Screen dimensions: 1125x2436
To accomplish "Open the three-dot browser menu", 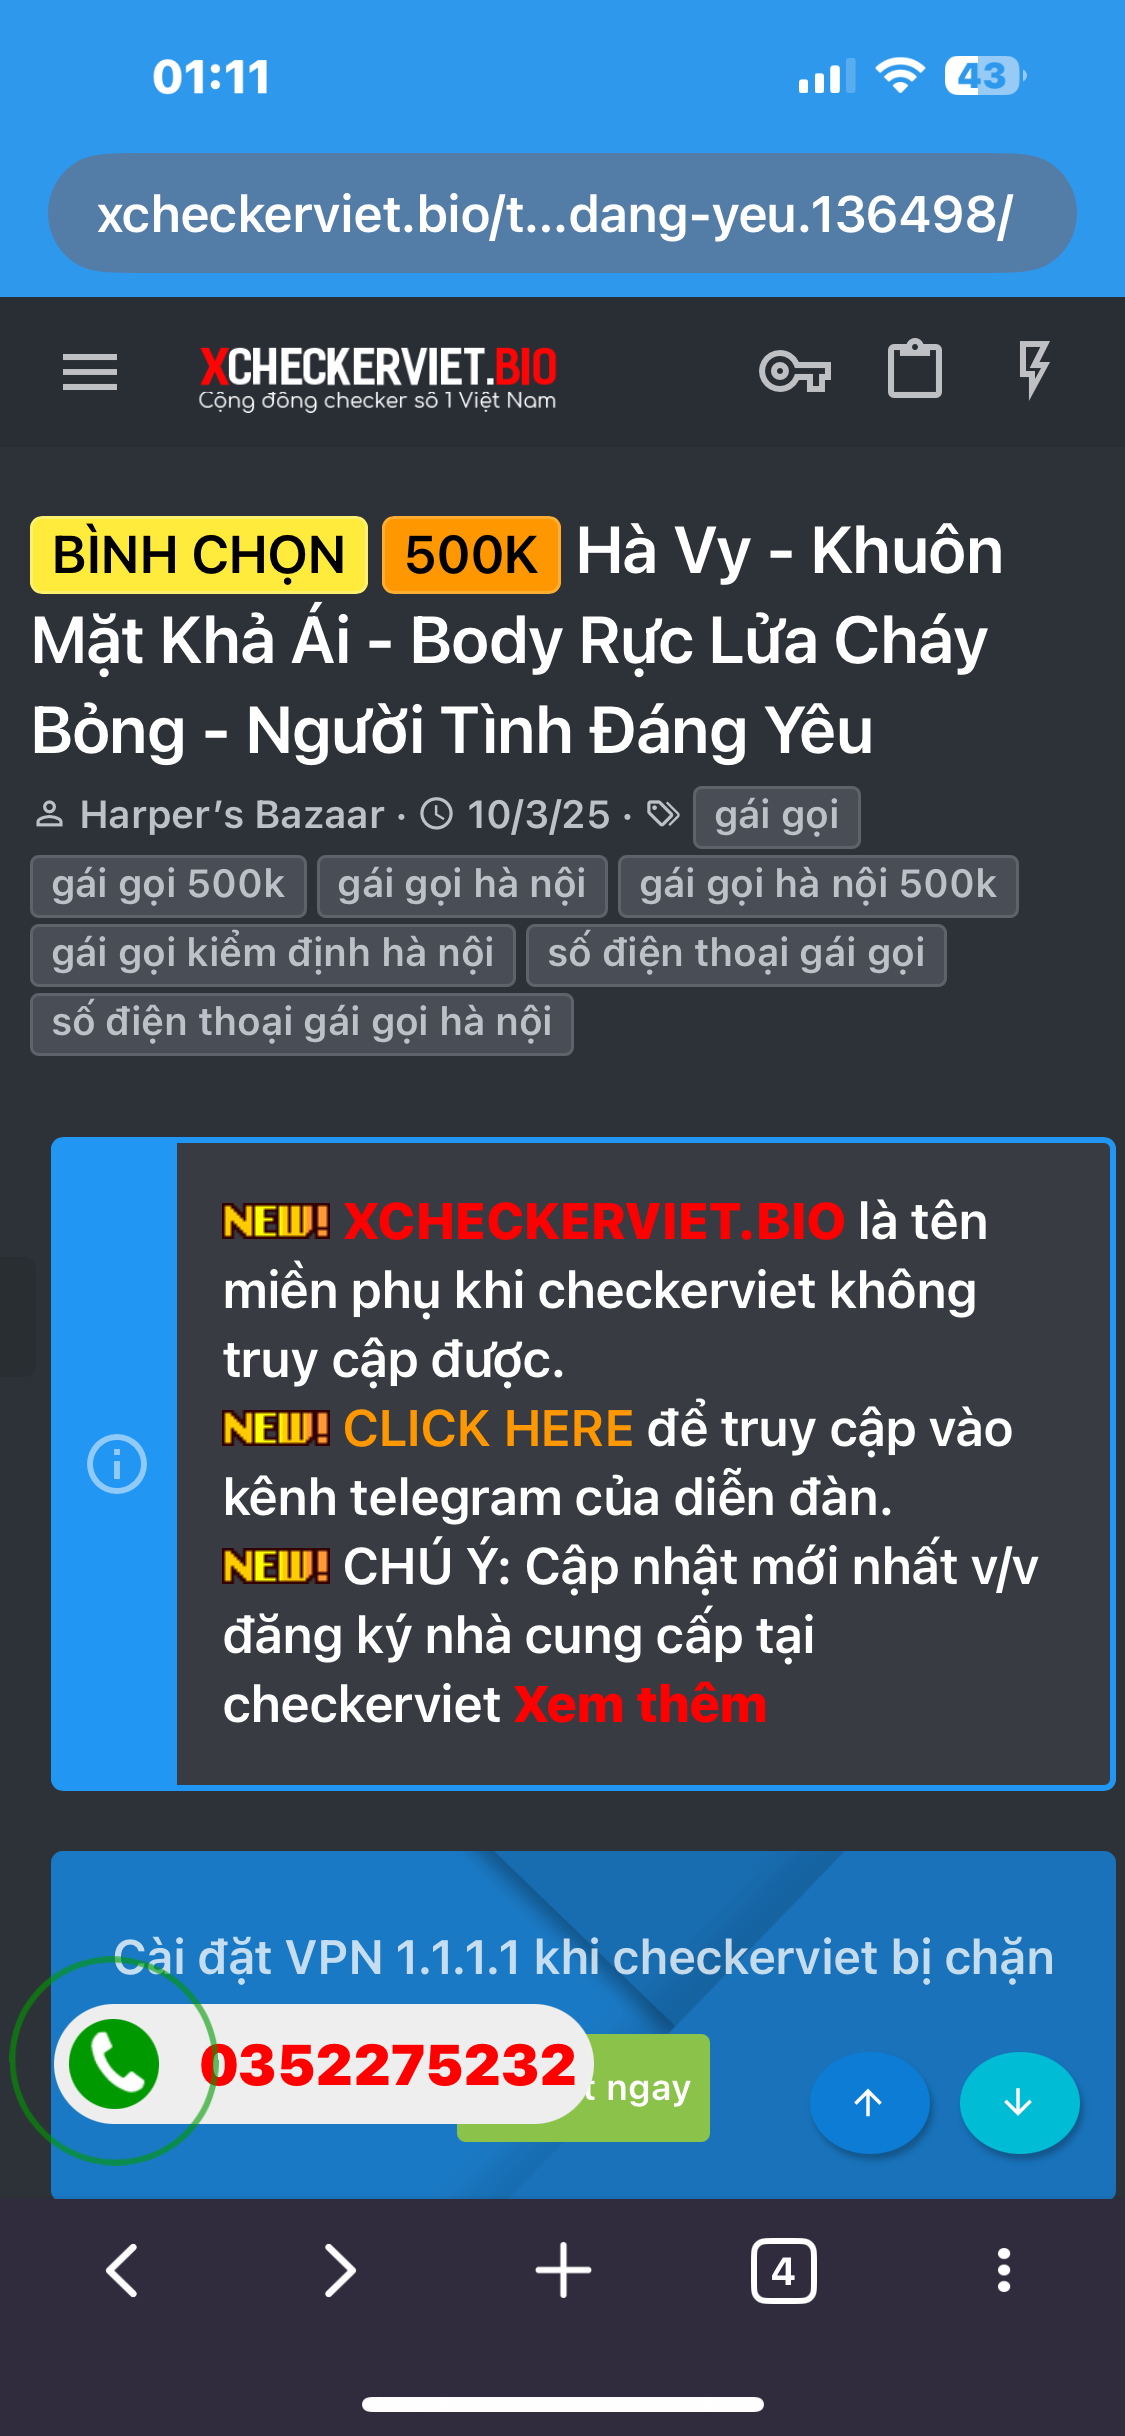I will coord(1004,2270).
